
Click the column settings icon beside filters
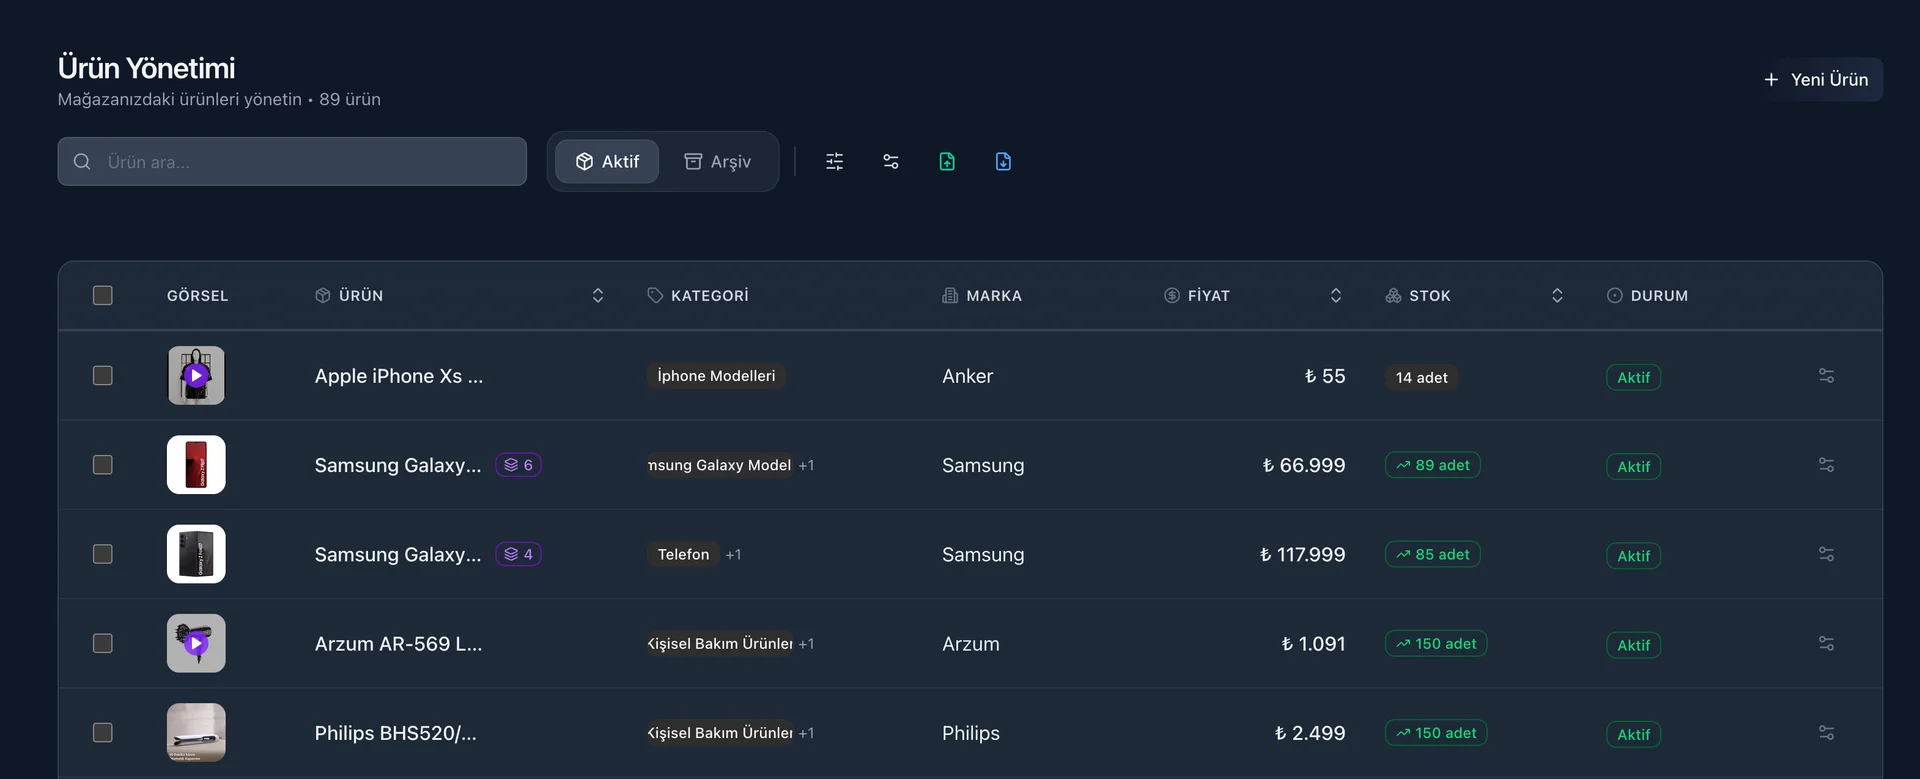890,162
